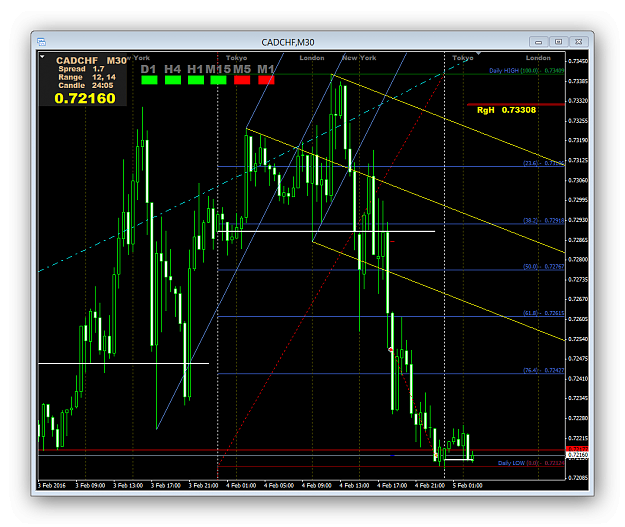Click the green trend box under H4
Image resolution: width=625 pixels, height=527 pixels.
[x=173, y=80]
